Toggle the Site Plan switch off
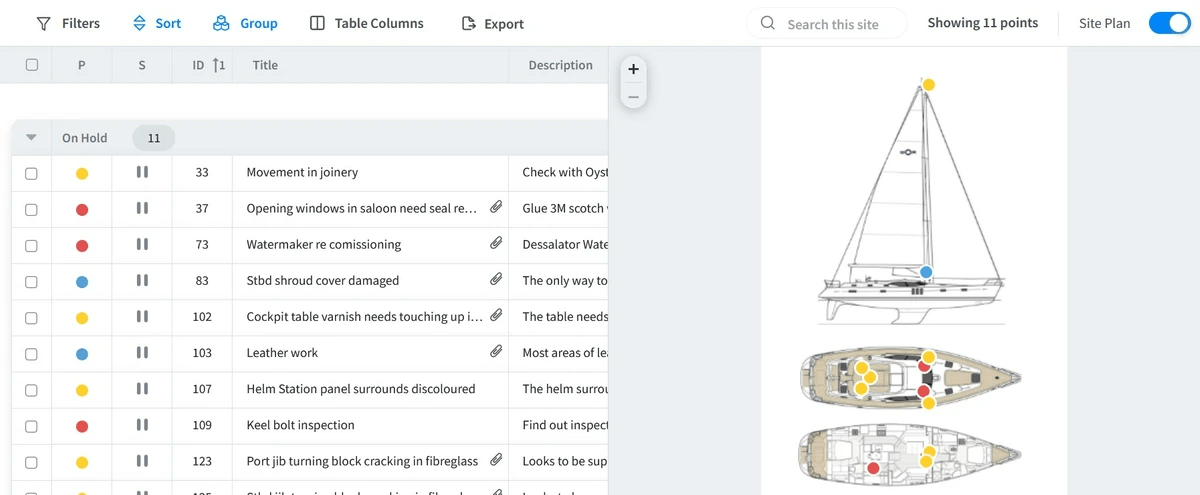 1168,23
